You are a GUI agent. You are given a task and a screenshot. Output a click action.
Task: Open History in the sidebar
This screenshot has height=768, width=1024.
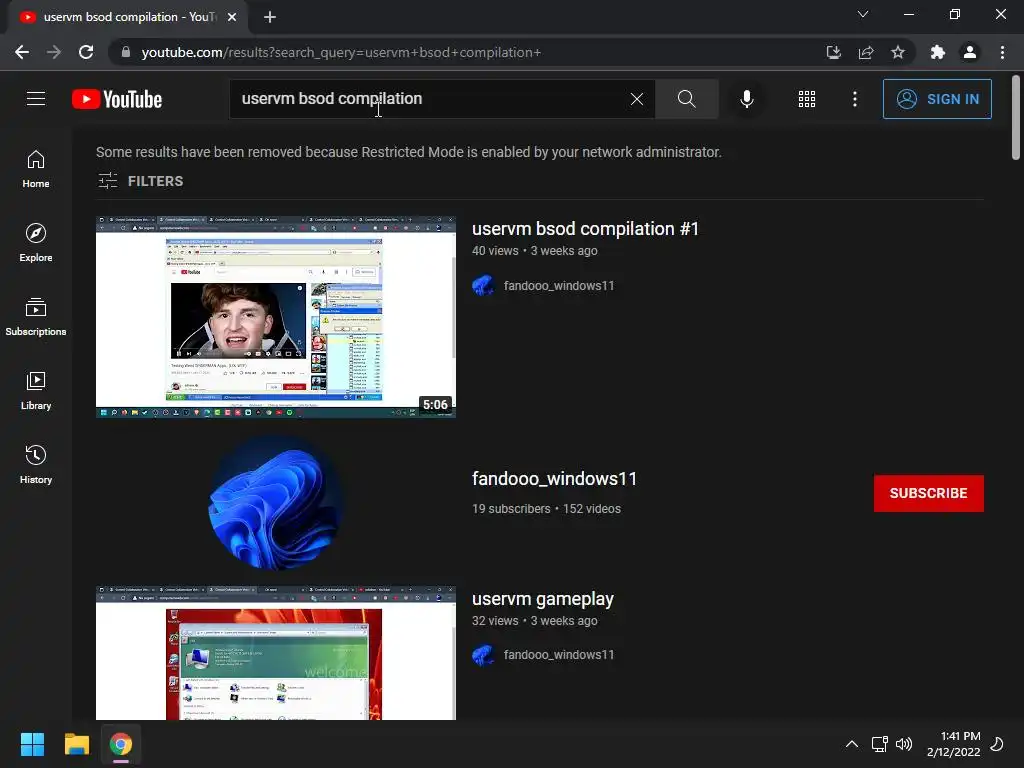[x=36, y=464]
